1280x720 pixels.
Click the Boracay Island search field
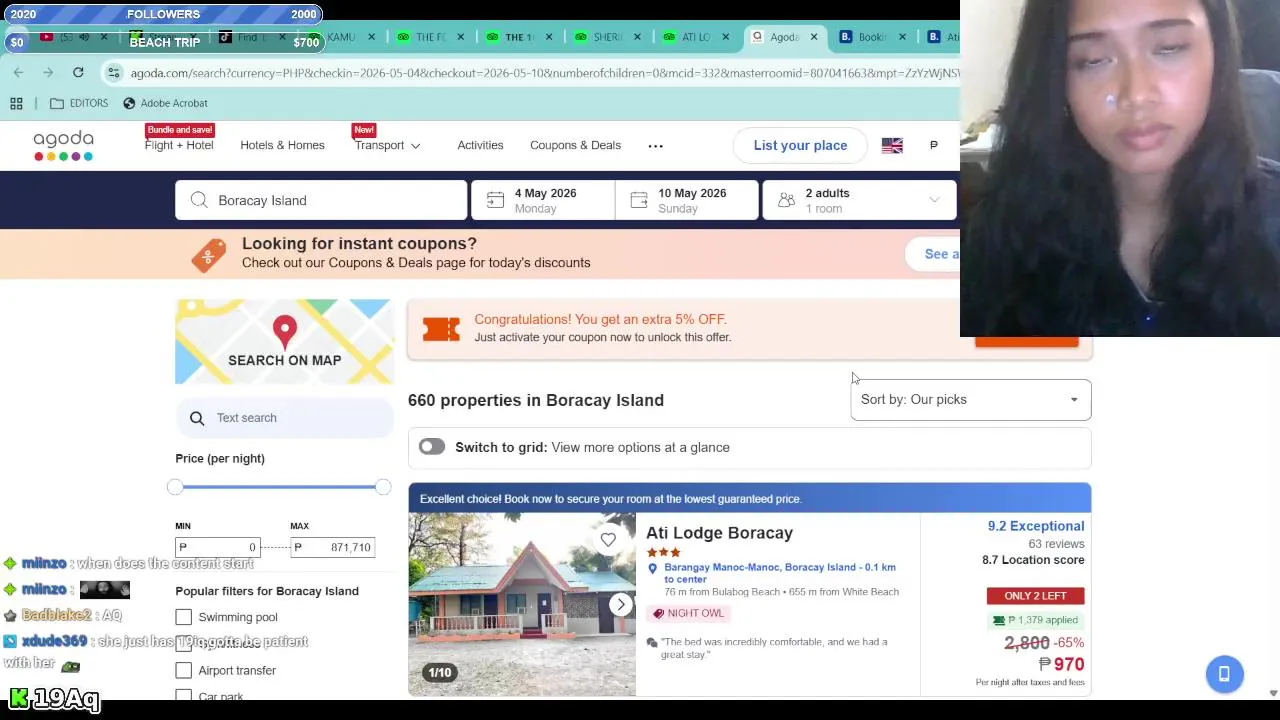coord(321,200)
